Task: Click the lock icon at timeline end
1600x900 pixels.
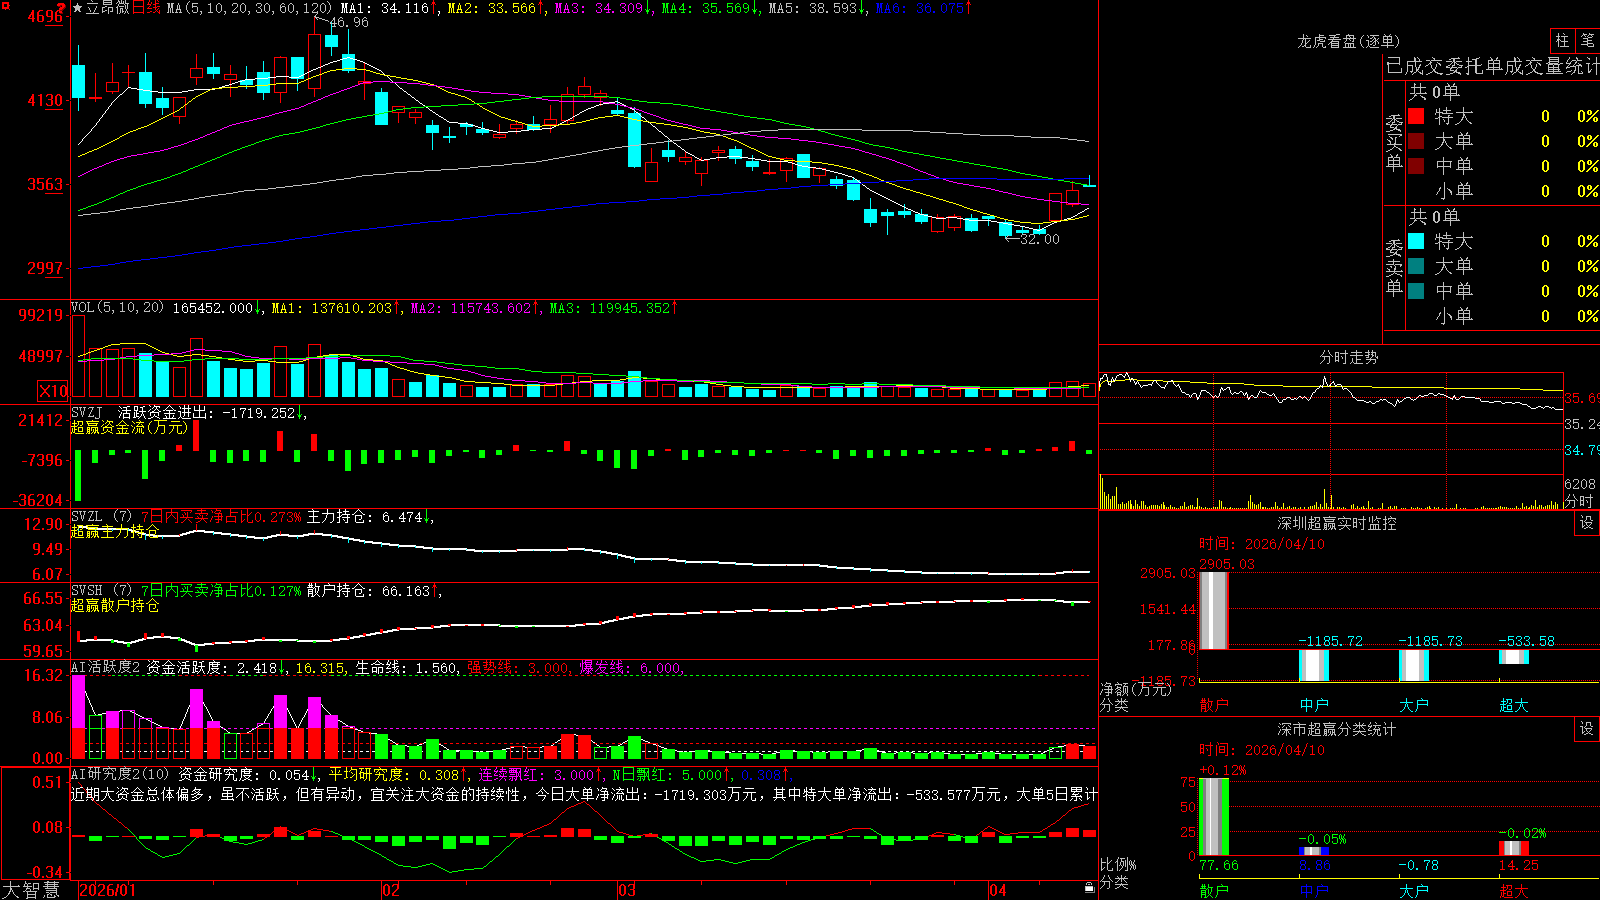Action: (x=1089, y=888)
